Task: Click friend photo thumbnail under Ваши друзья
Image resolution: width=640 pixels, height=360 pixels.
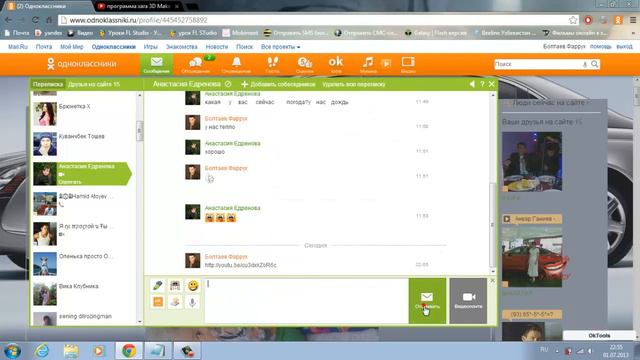Action: click(531, 161)
